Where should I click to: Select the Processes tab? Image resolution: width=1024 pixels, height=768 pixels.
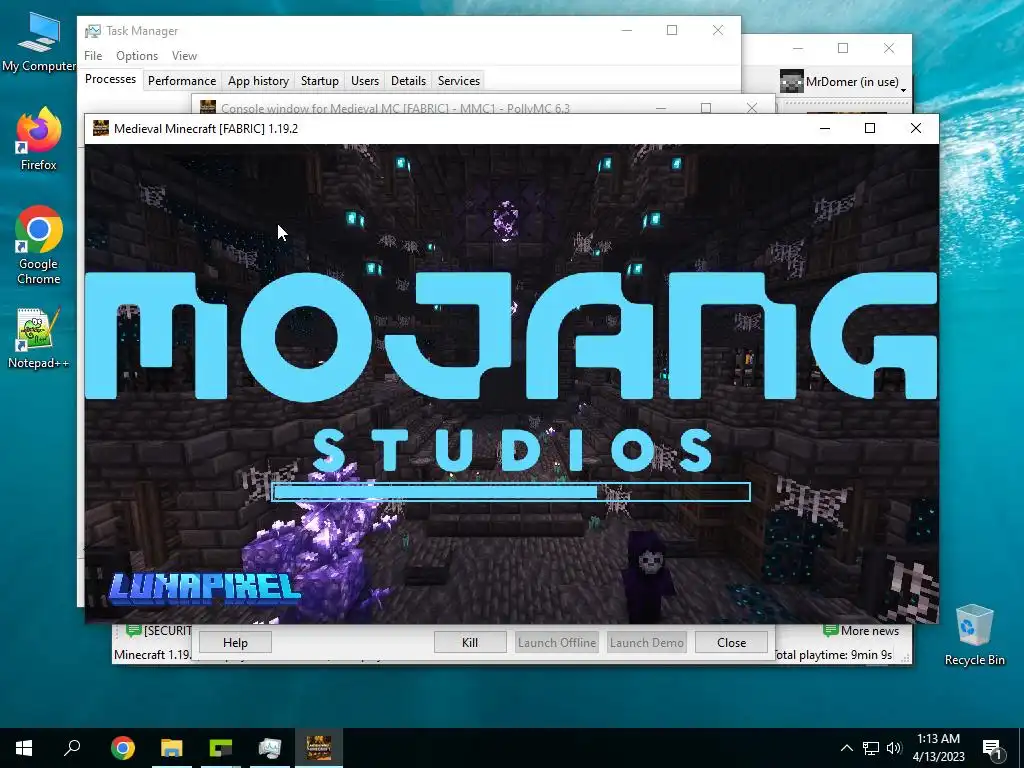coord(110,79)
